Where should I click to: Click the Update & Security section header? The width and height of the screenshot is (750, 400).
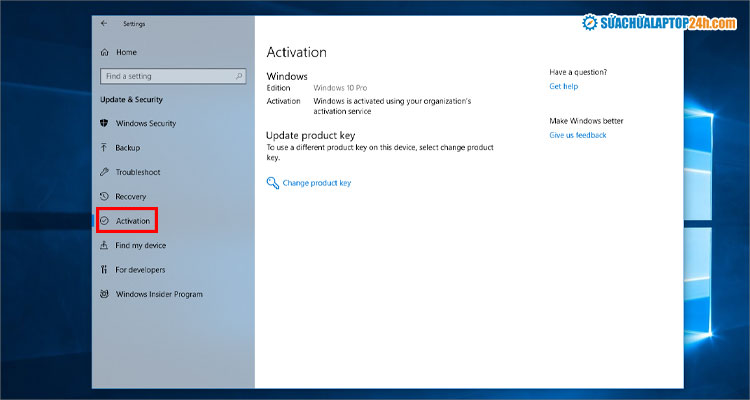131,100
